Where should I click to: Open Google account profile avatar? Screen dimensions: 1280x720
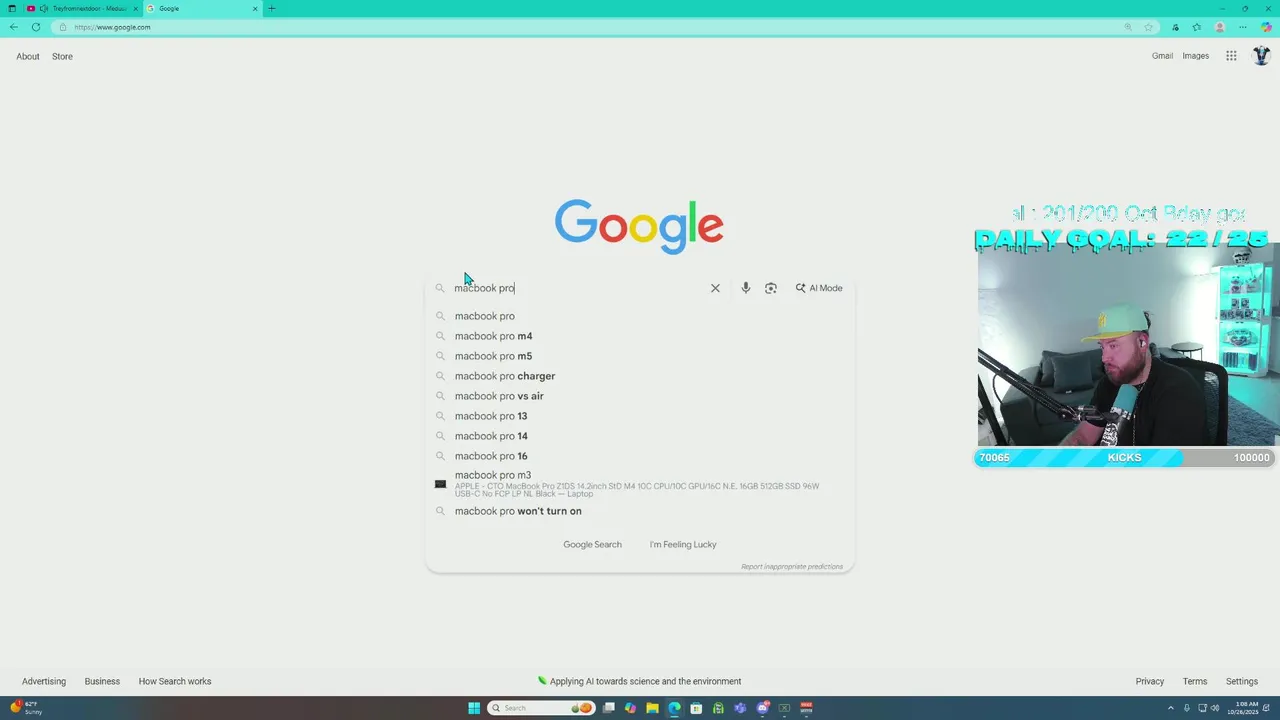(x=1261, y=56)
